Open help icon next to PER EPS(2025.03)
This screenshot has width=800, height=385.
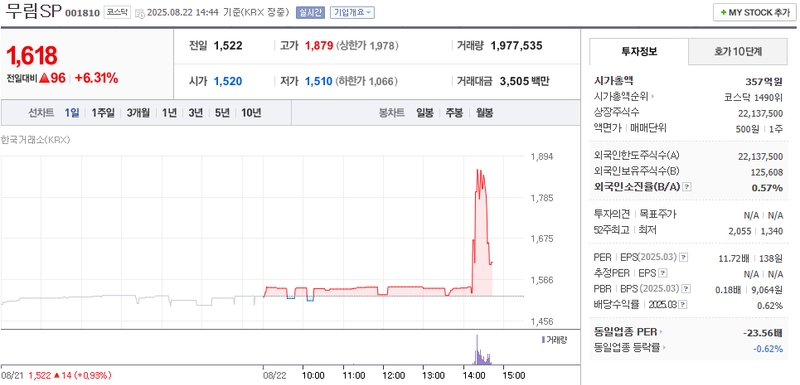(x=684, y=257)
